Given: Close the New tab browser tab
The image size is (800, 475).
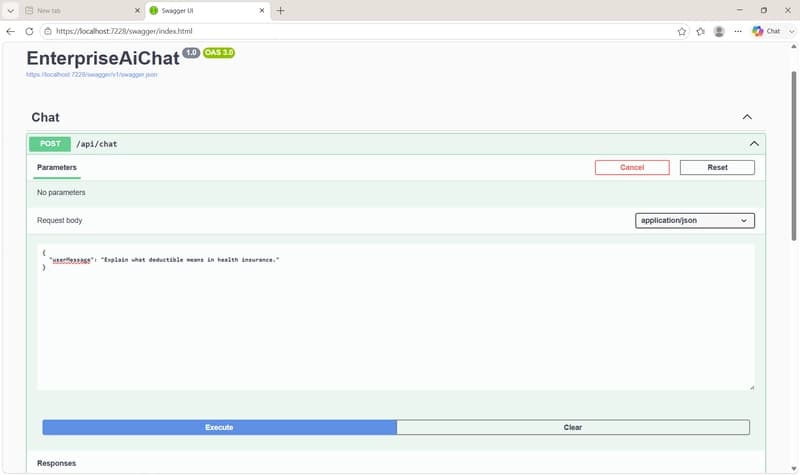Looking at the screenshot, I should 137,11.
